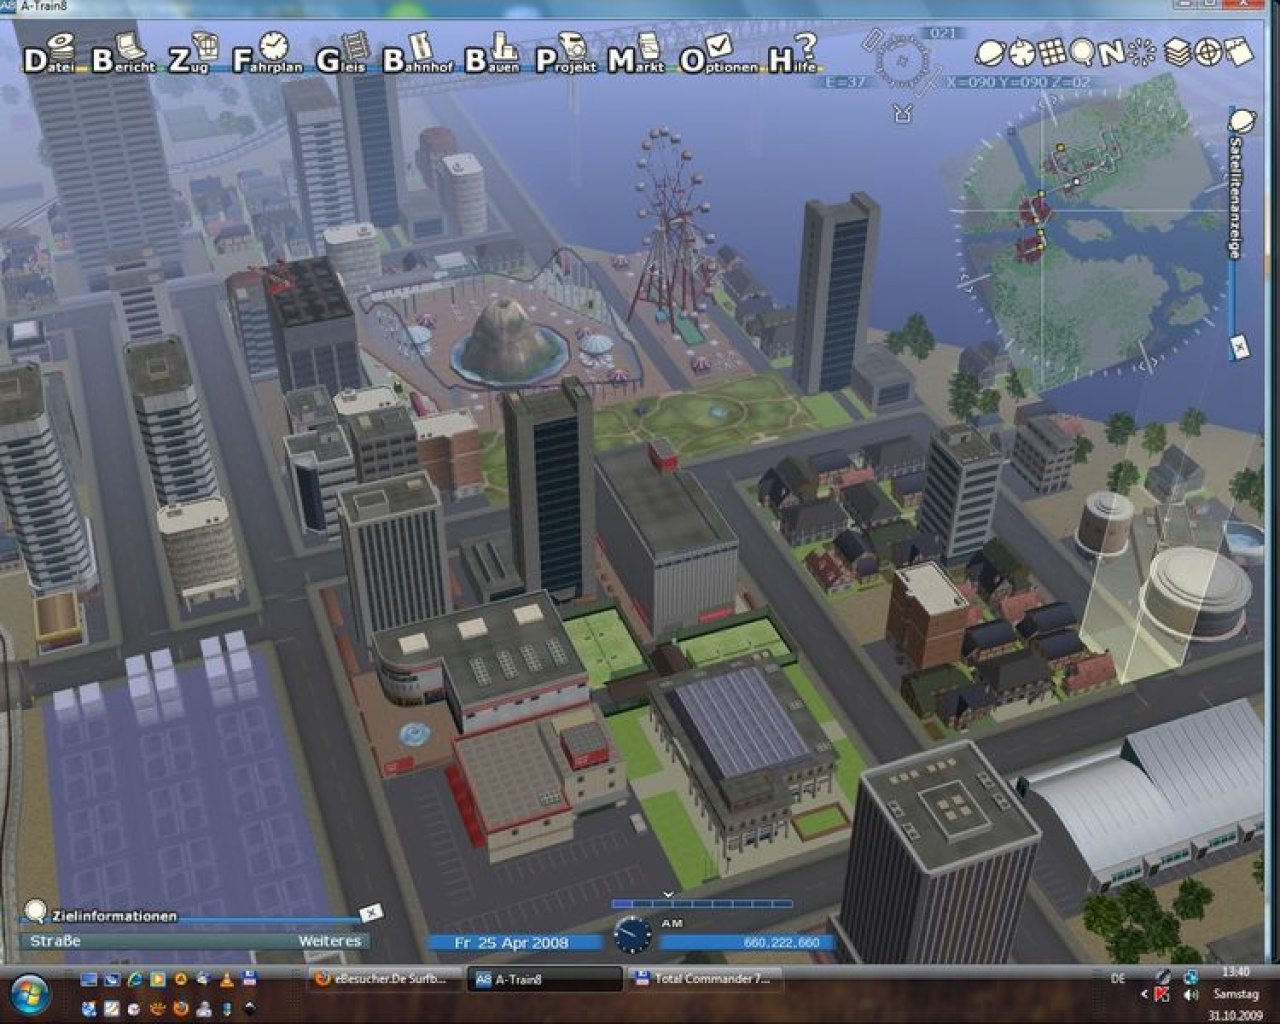Screen dimensions: 1280x1024
Task: Launch Internet Explorer from quick launch
Action: click(x=134, y=979)
